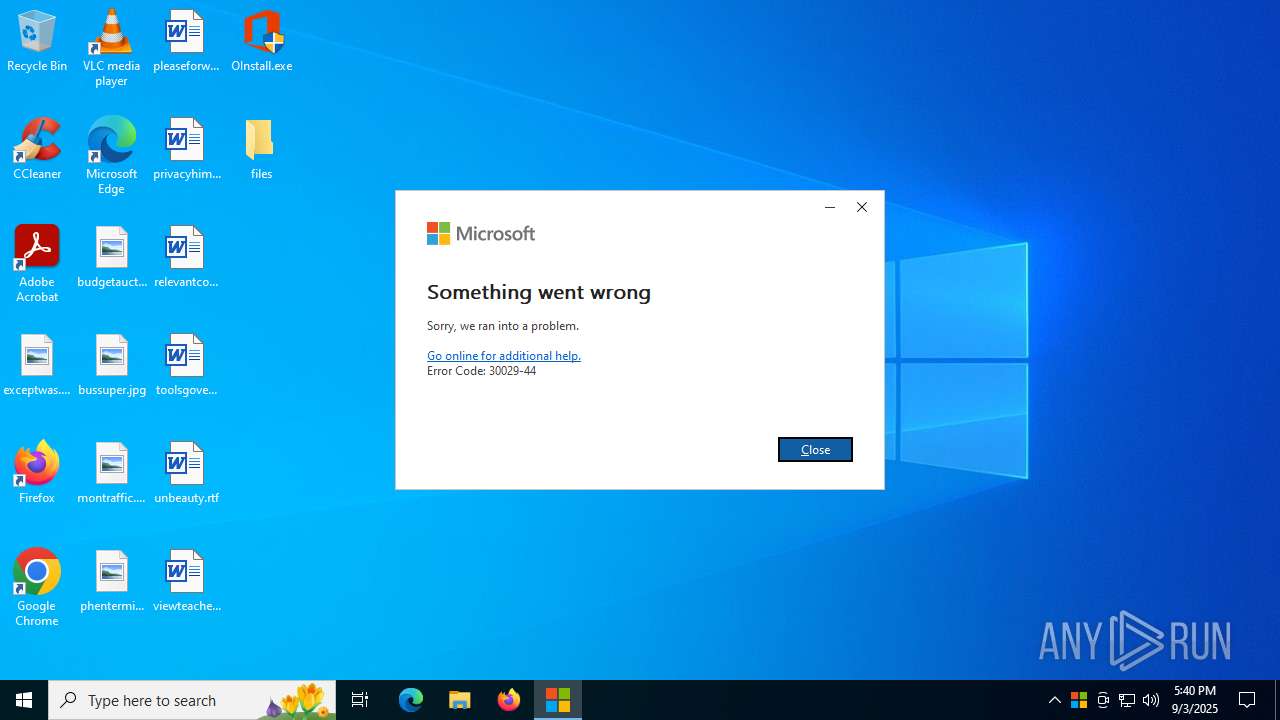Select the exceptwas... image file
The image size is (1280, 720).
click(x=37, y=365)
